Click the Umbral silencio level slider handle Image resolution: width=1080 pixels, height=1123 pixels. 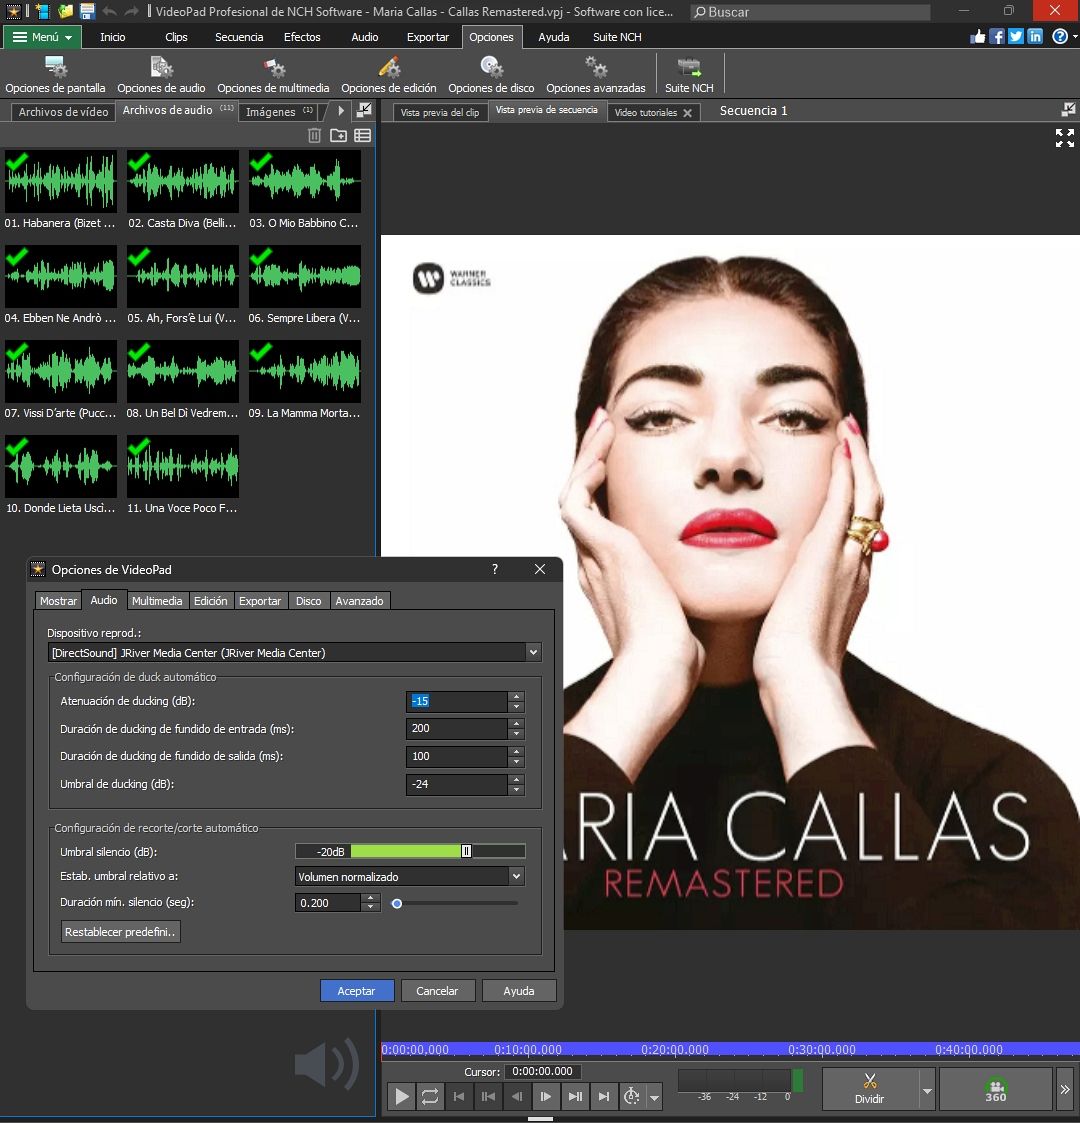(466, 851)
